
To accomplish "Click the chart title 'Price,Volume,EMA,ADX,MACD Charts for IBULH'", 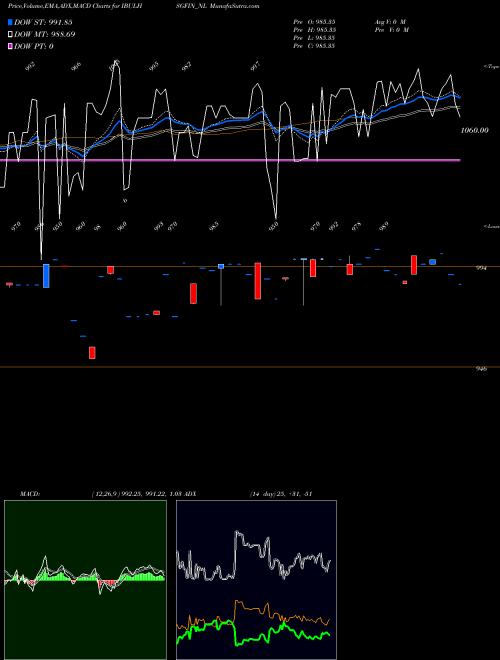I will 74,6.
